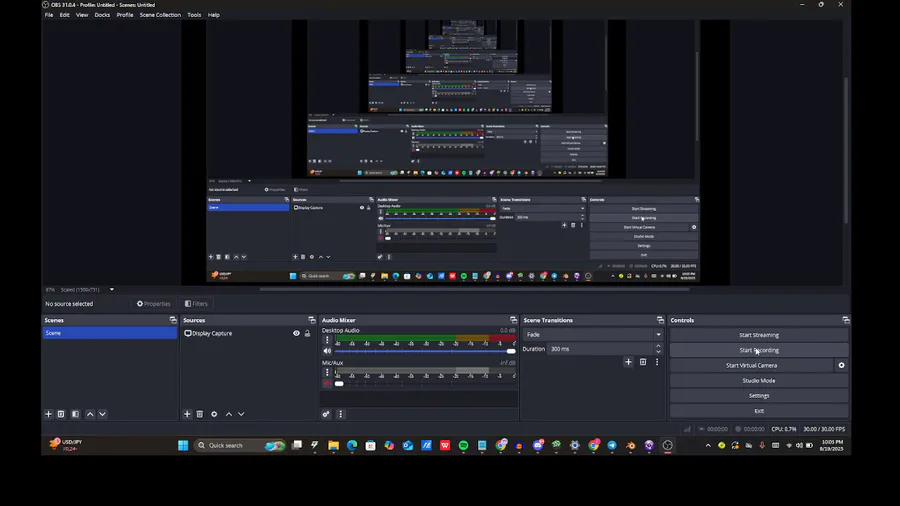Undock the Controls panel

[845, 320]
